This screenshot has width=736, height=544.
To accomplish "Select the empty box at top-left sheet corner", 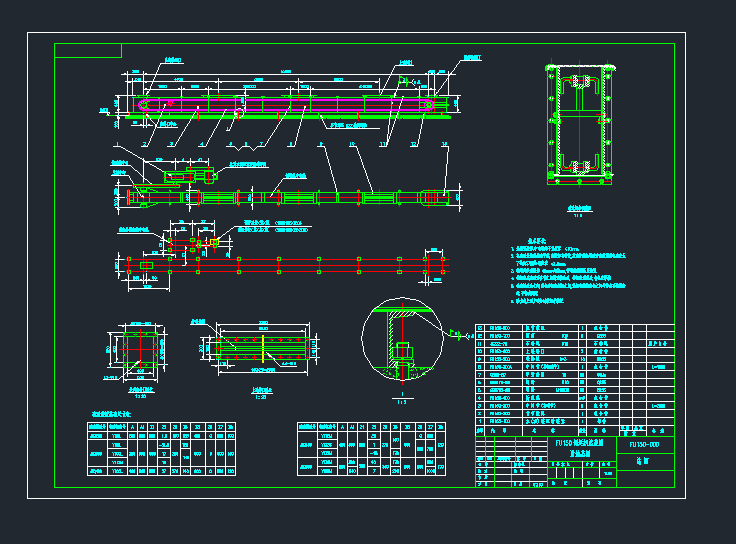I will (88, 50).
